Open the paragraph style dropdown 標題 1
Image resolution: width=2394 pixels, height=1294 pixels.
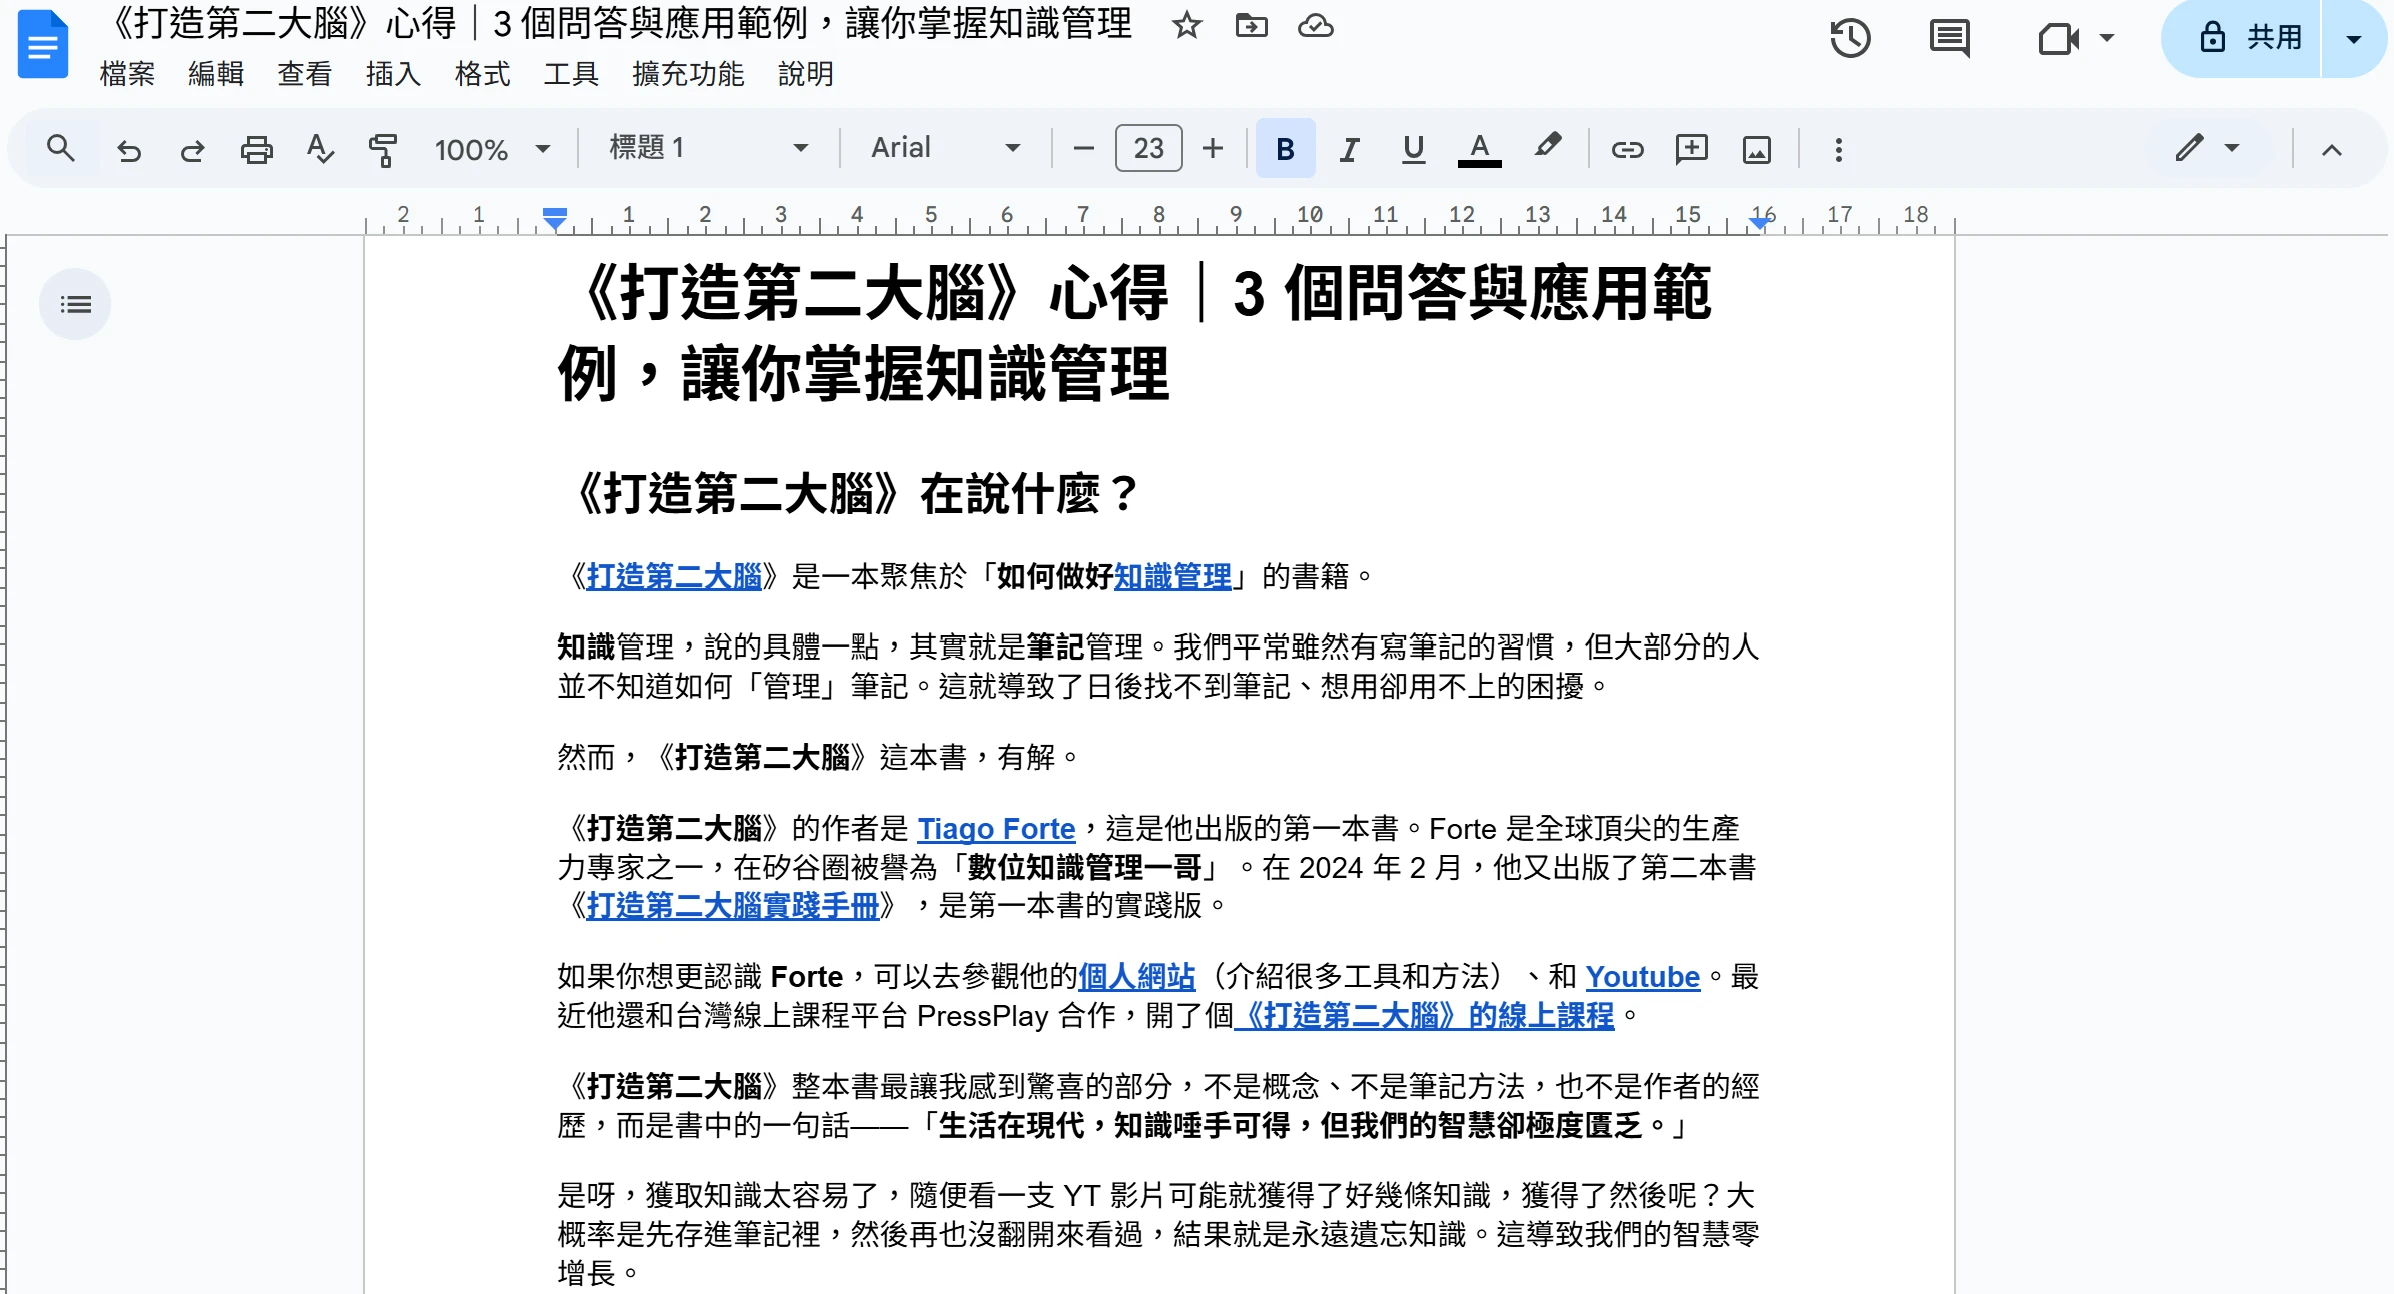pos(708,148)
